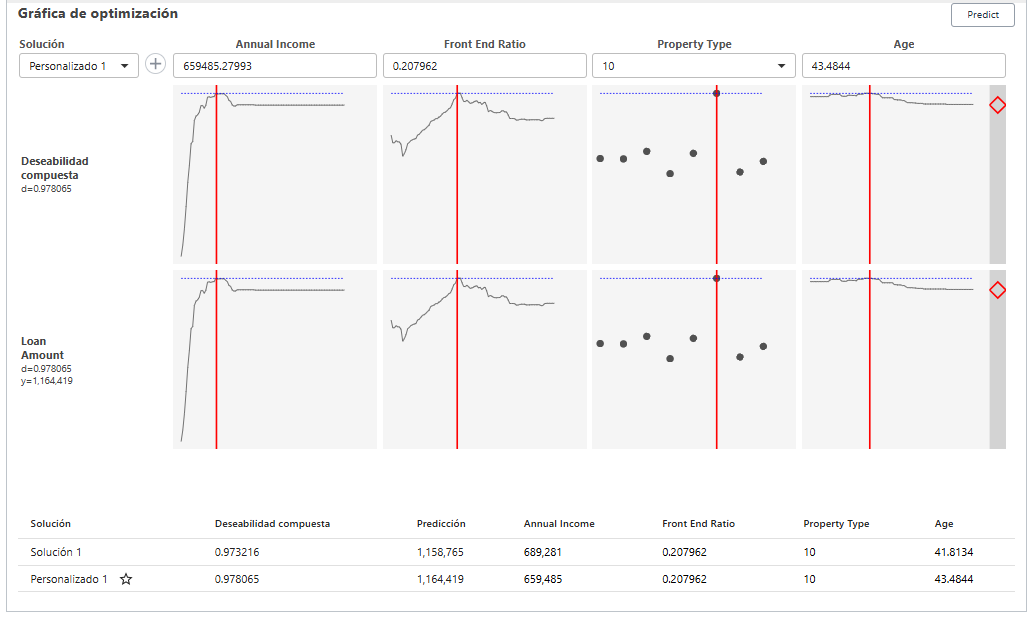This screenshot has height=620, width=1034.
Task: Select the Personalizado 1 table row
Action: (300, 579)
